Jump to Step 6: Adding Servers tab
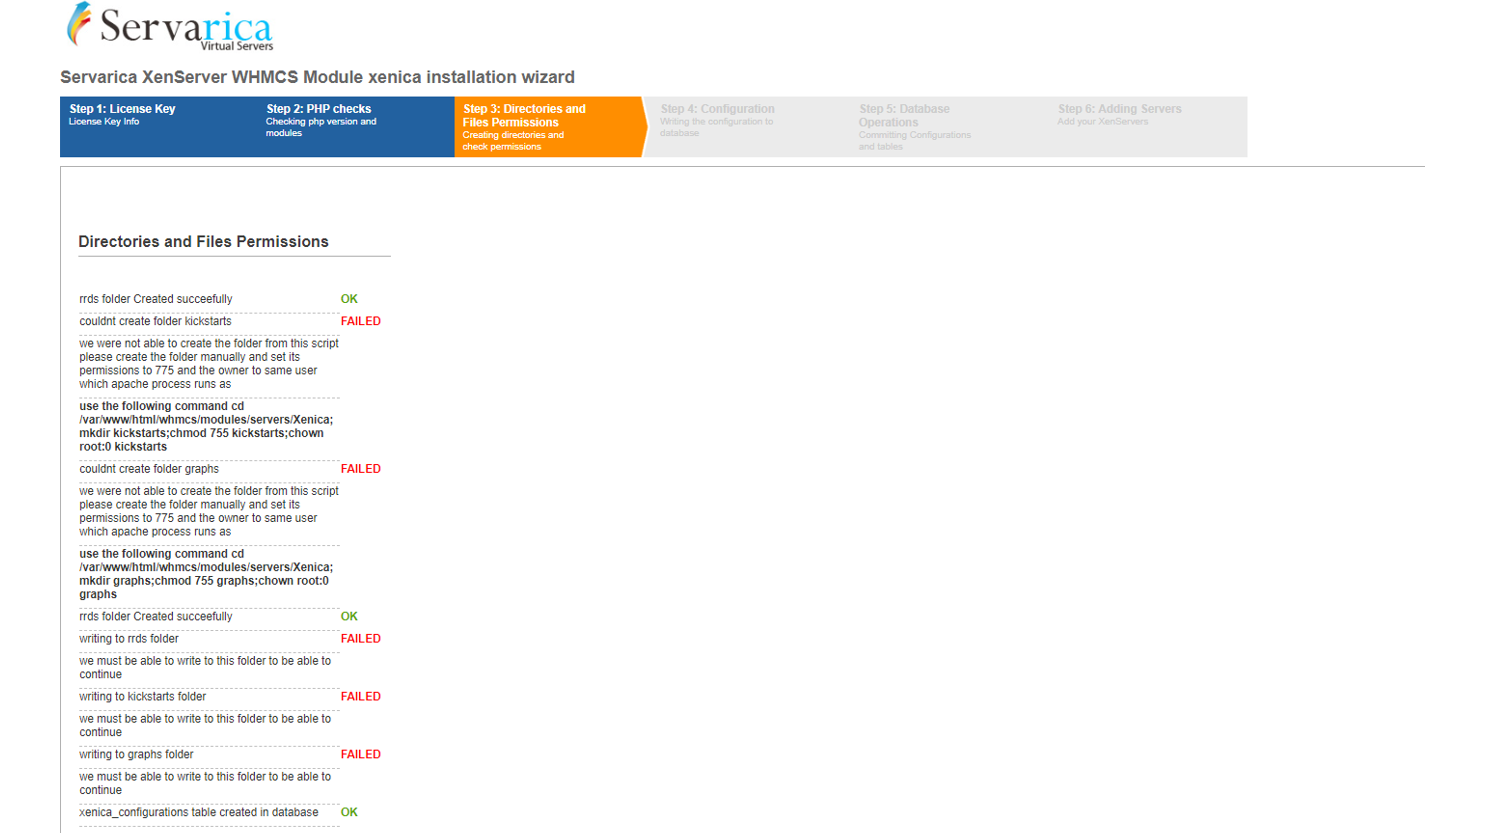This screenshot has width=1487, height=833. pyautogui.click(x=1148, y=127)
